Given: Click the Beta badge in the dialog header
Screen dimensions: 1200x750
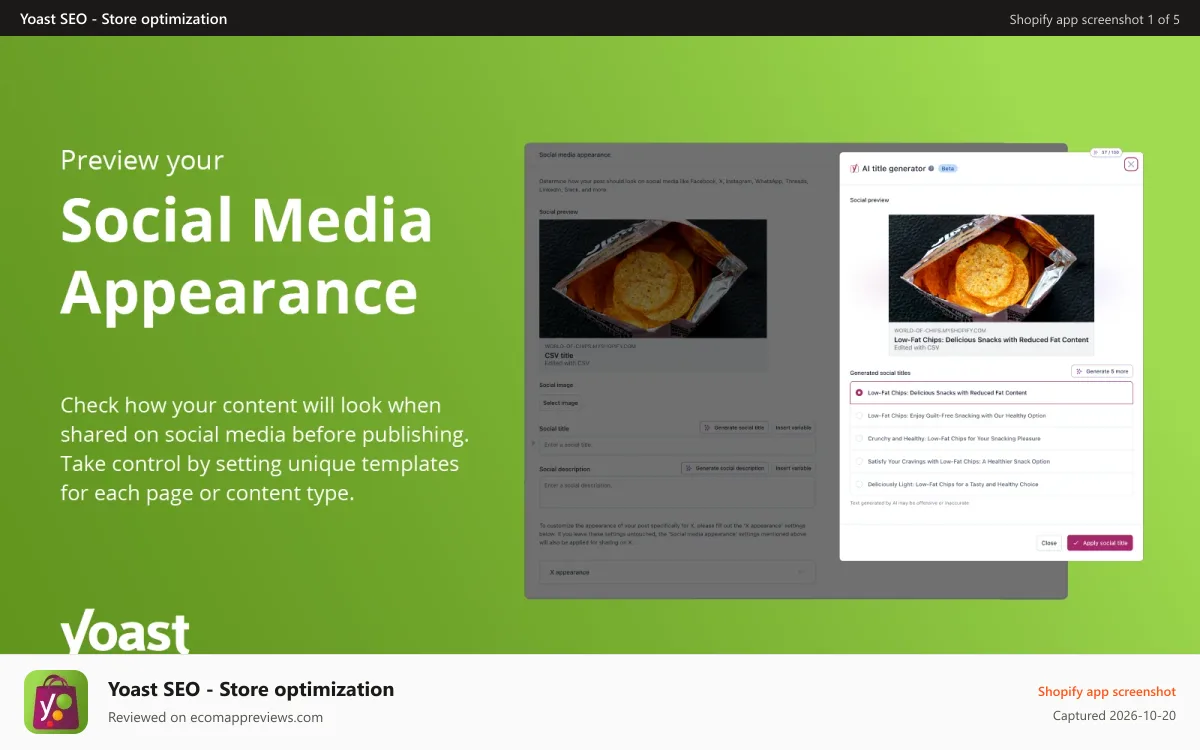Looking at the screenshot, I should tap(948, 168).
